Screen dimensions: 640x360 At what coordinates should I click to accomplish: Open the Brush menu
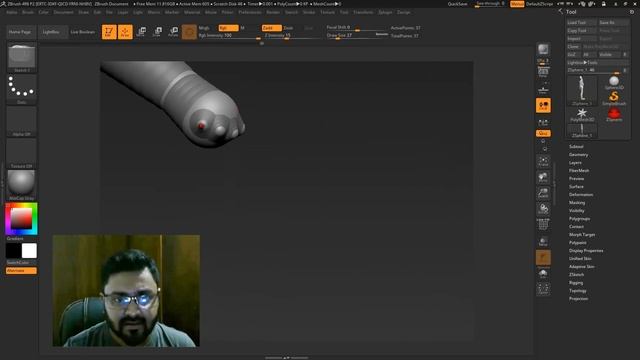[x=28, y=12]
